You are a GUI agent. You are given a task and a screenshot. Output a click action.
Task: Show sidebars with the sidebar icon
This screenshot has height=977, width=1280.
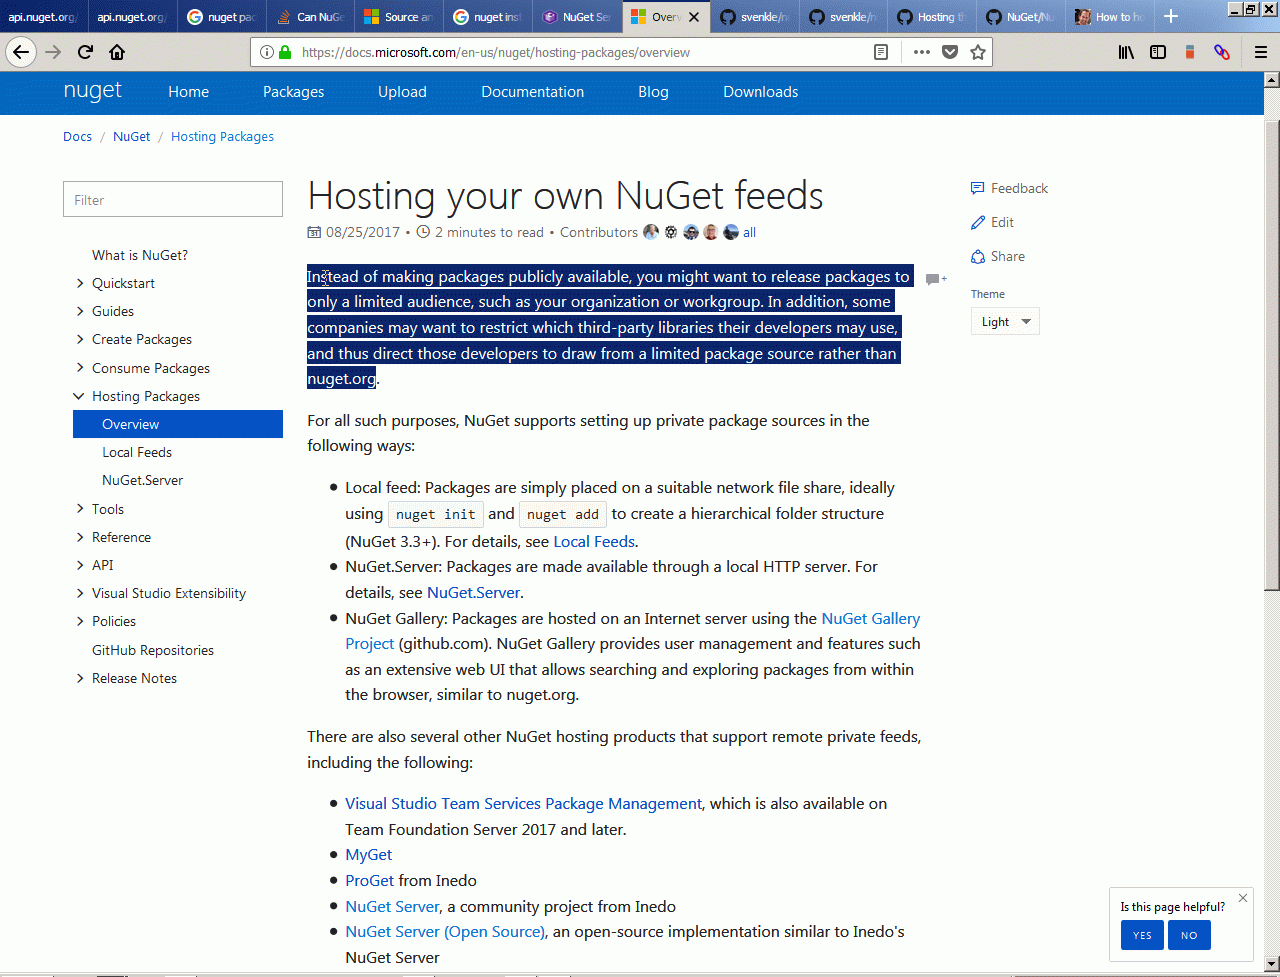(x=1158, y=52)
